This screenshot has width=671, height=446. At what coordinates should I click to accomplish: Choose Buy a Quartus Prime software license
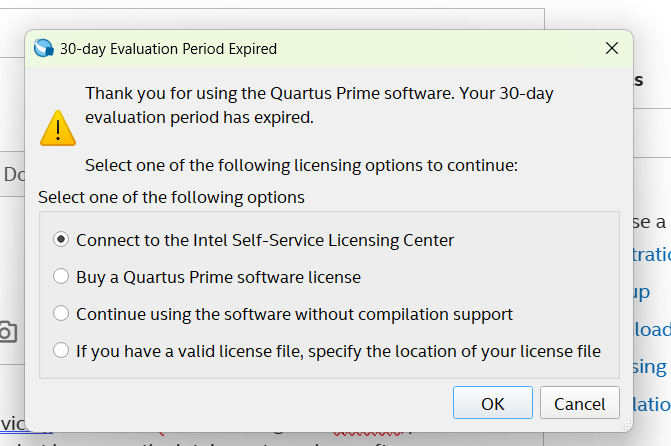click(x=62, y=277)
